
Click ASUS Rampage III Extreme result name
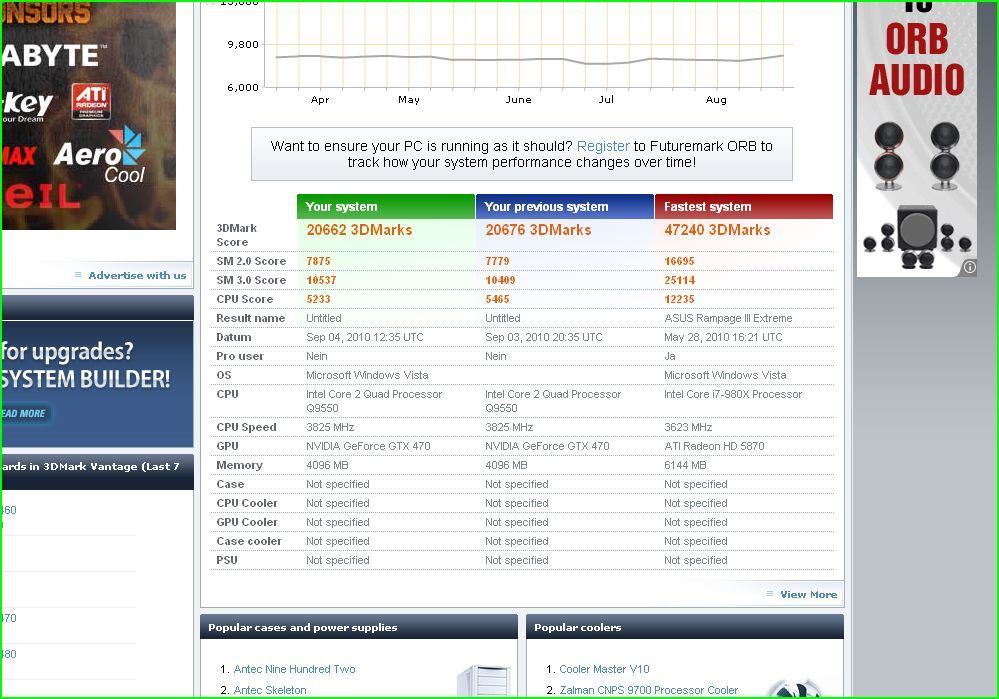728,318
